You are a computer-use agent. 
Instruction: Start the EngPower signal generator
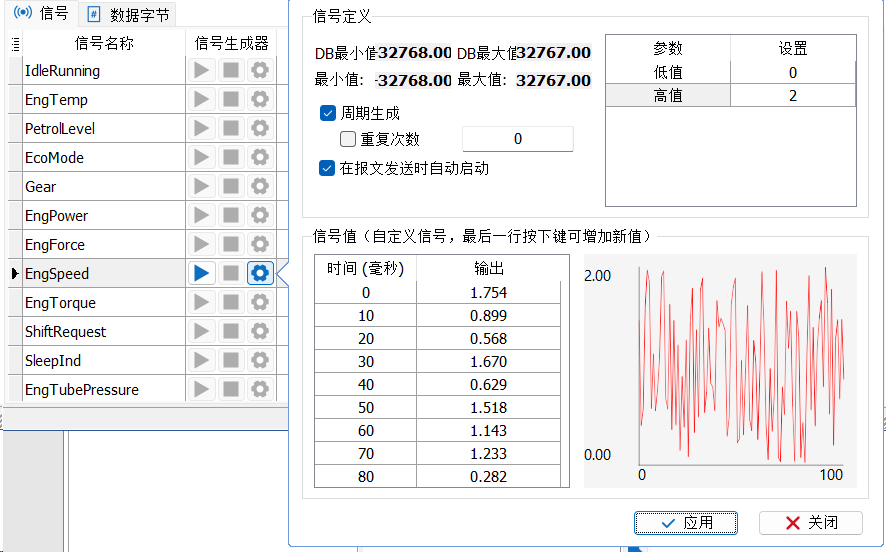click(x=201, y=215)
